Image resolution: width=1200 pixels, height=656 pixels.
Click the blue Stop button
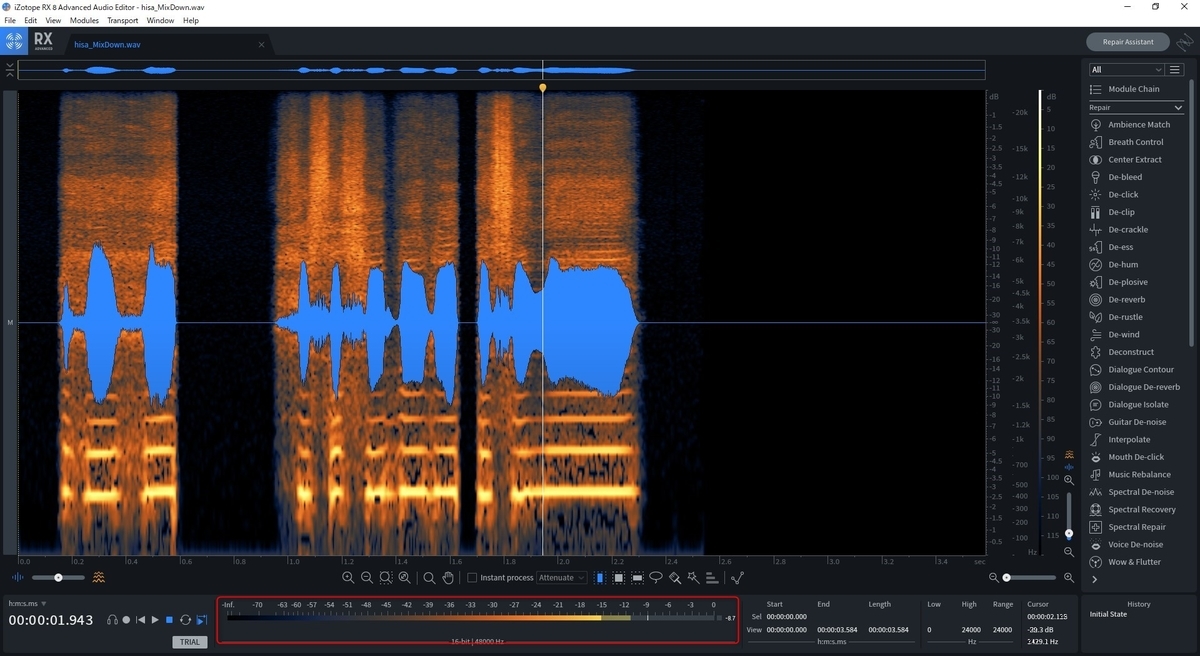[170, 620]
